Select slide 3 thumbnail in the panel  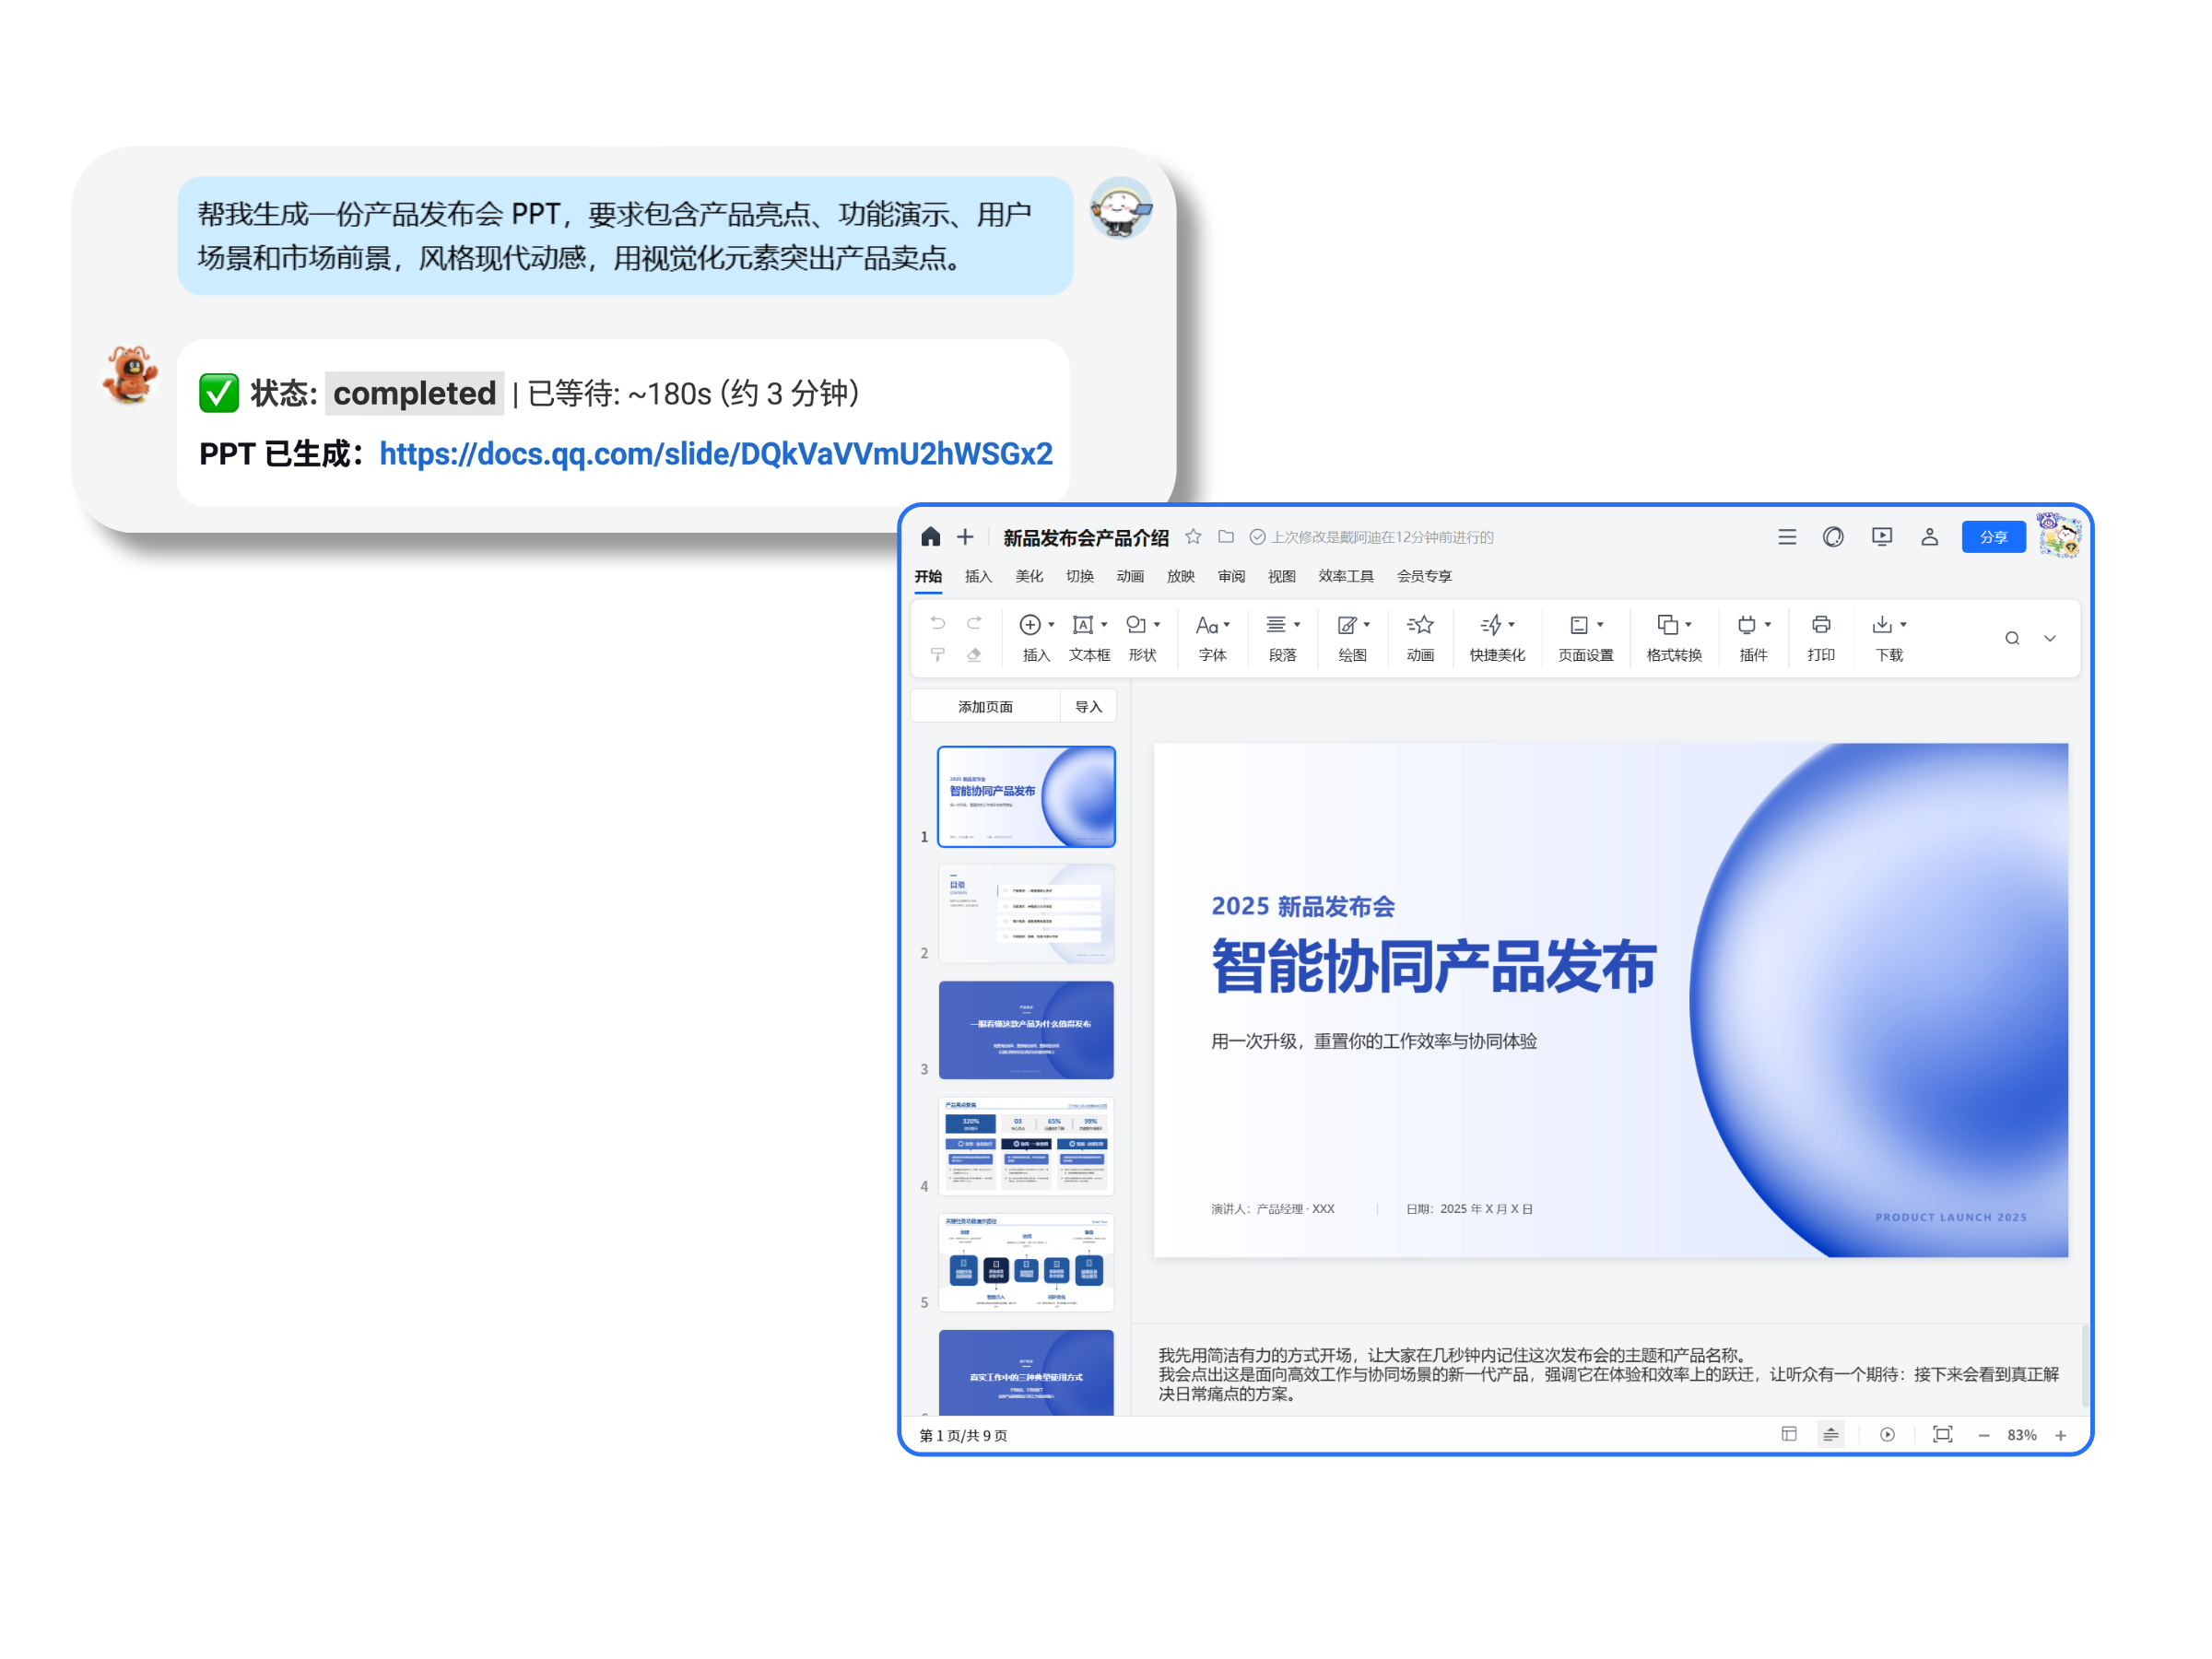pos(1025,1029)
